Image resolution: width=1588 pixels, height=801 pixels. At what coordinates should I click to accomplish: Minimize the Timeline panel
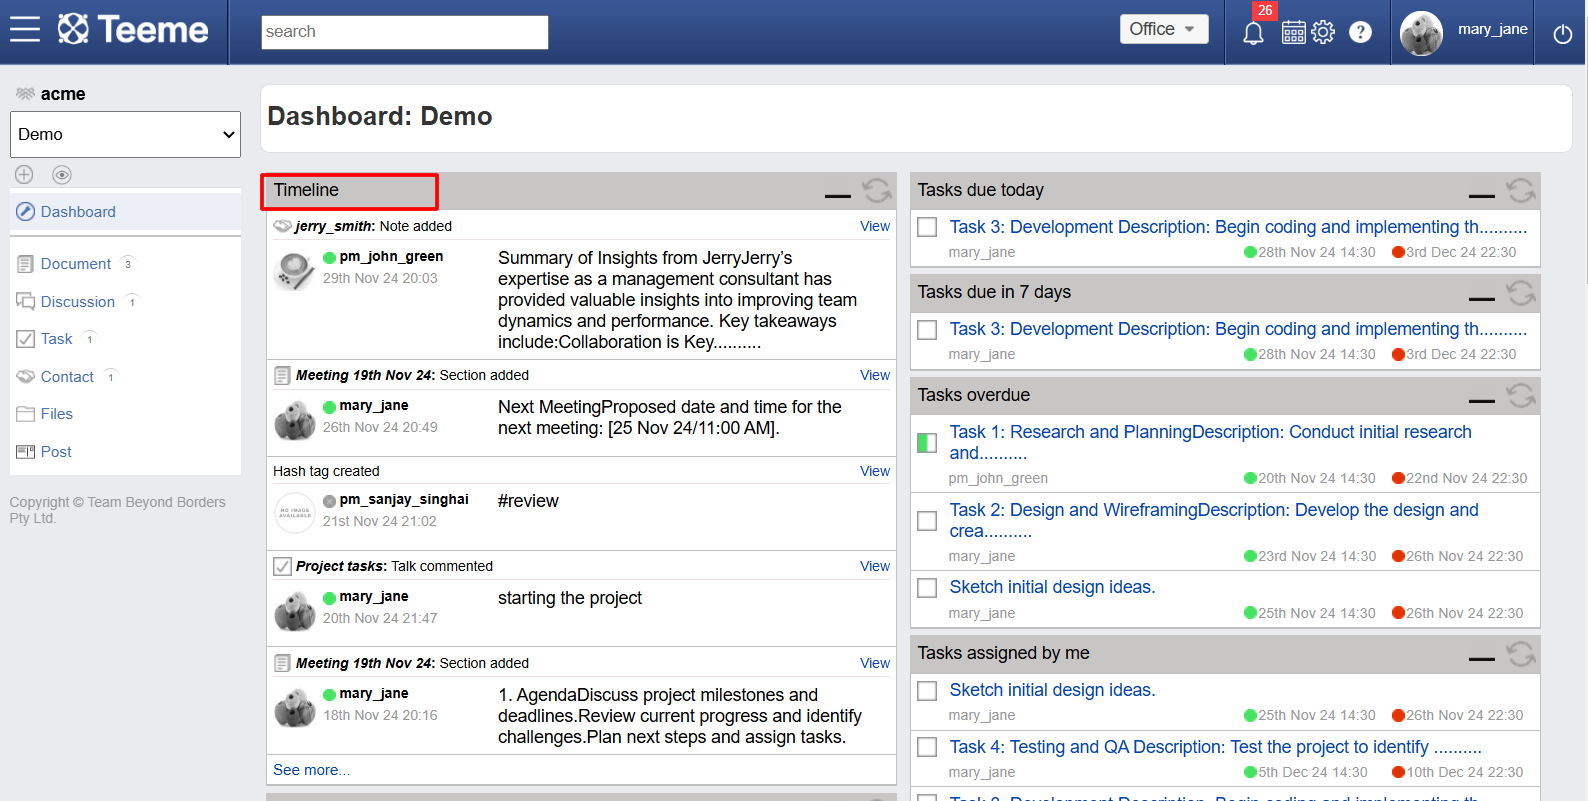(838, 195)
